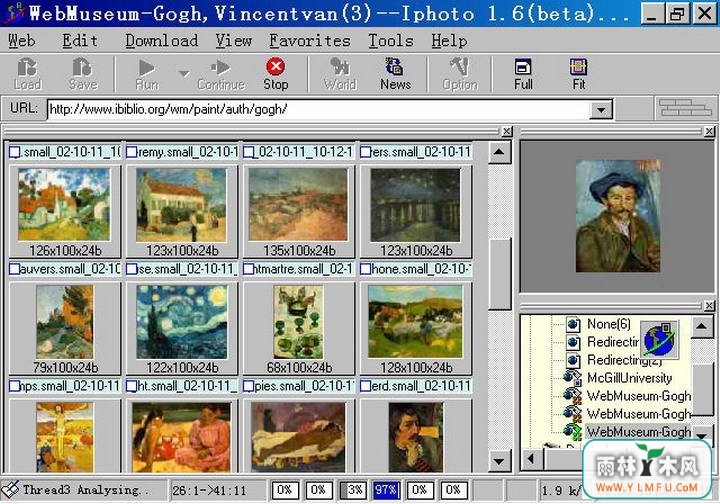Check the box for nps.small image

point(15,386)
